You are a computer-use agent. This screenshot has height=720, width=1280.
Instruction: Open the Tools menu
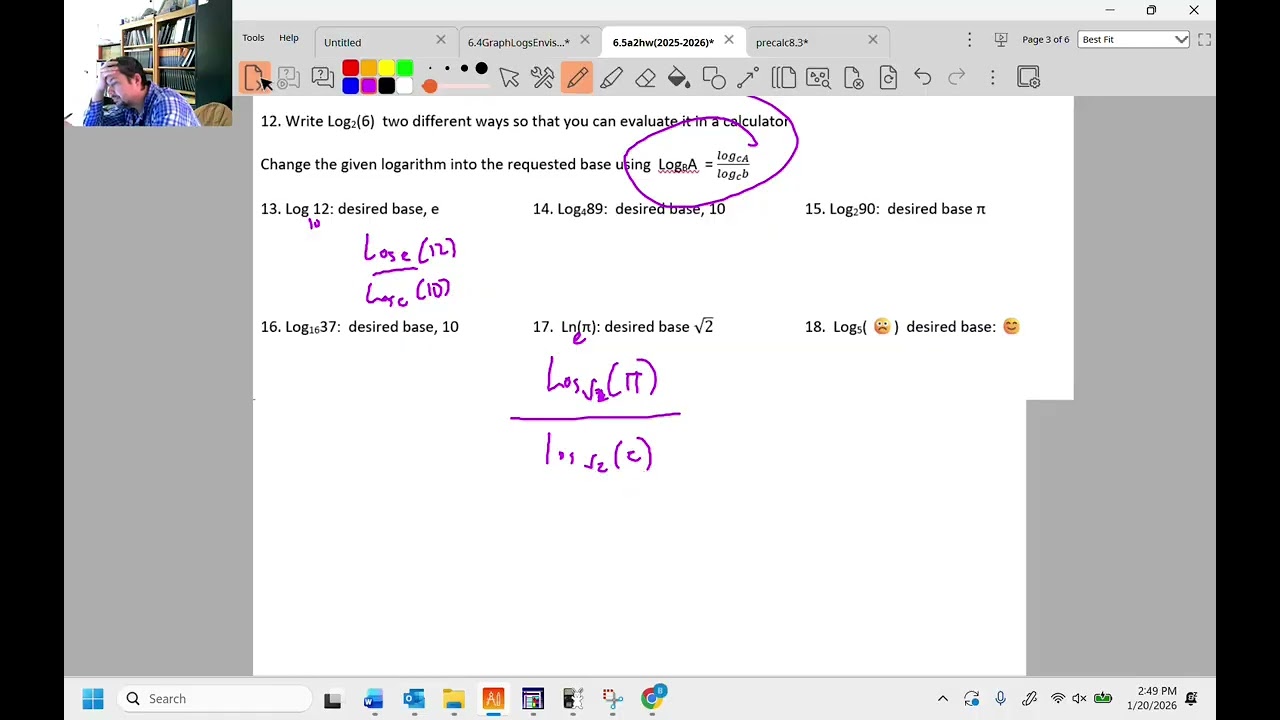(x=253, y=38)
